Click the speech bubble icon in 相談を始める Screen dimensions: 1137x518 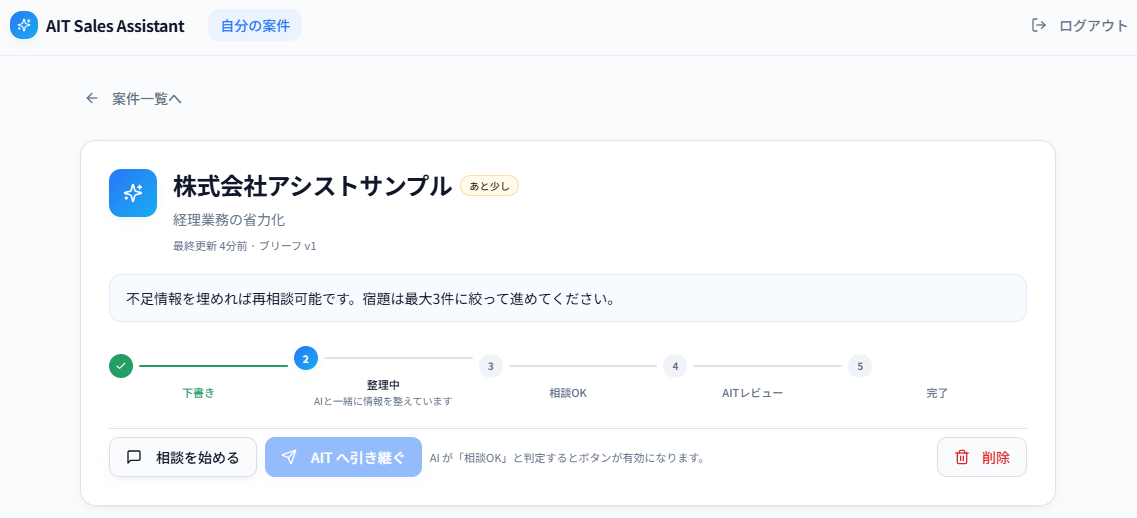[134, 457]
